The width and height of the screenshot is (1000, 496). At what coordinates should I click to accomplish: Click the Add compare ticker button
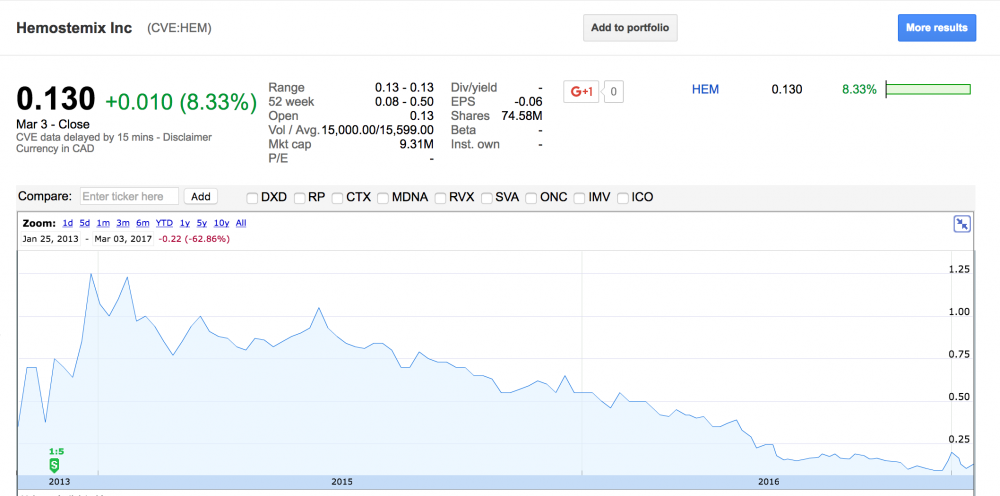click(201, 197)
